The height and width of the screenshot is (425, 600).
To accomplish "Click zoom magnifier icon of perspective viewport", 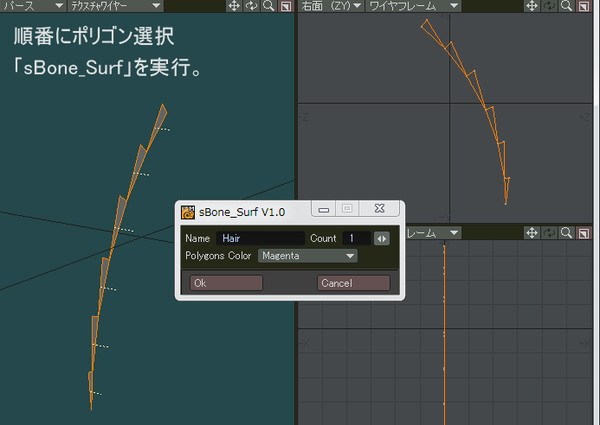I will point(269,6).
